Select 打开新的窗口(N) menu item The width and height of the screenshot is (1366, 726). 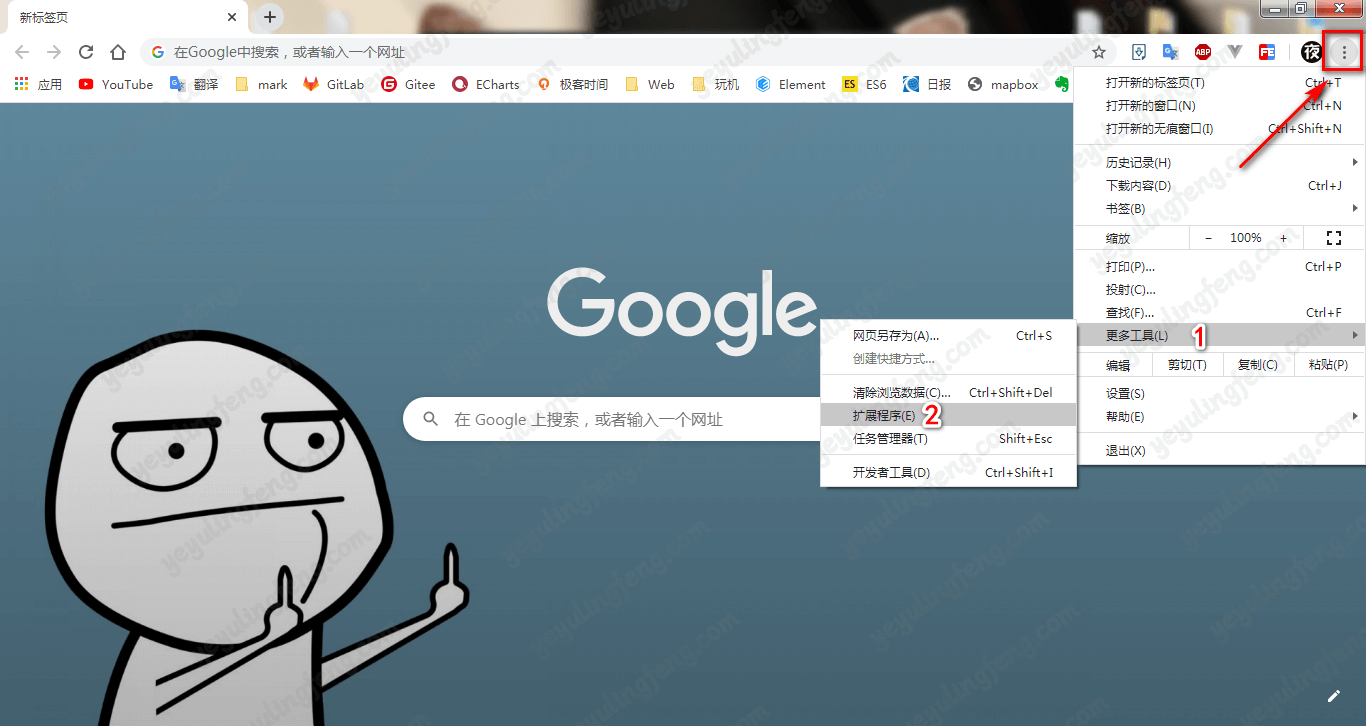point(1219,105)
